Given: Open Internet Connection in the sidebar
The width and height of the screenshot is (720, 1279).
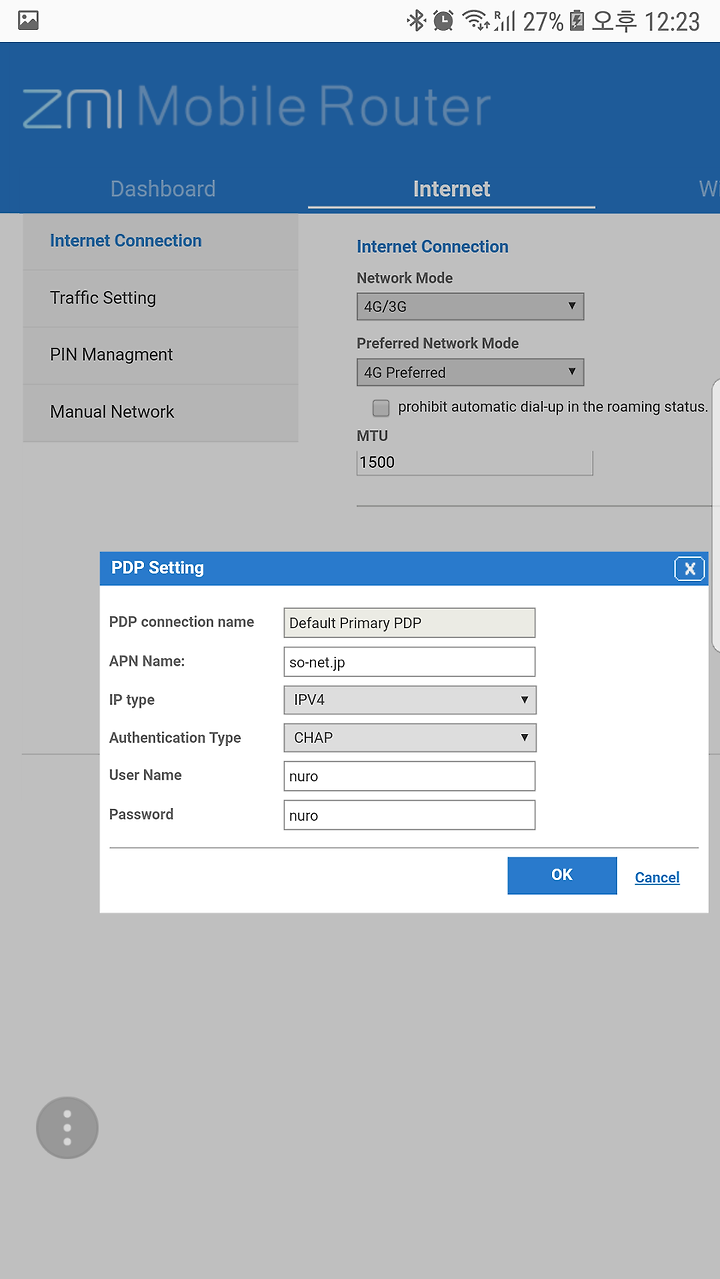Looking at the screenshot, I should (160, 241).
